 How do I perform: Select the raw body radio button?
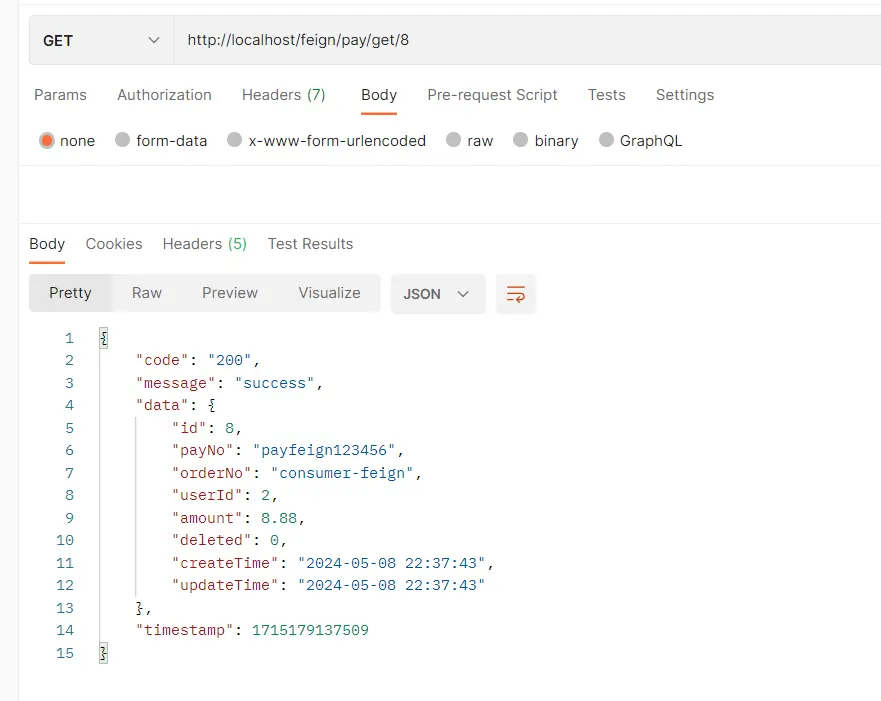coord(454,141)
